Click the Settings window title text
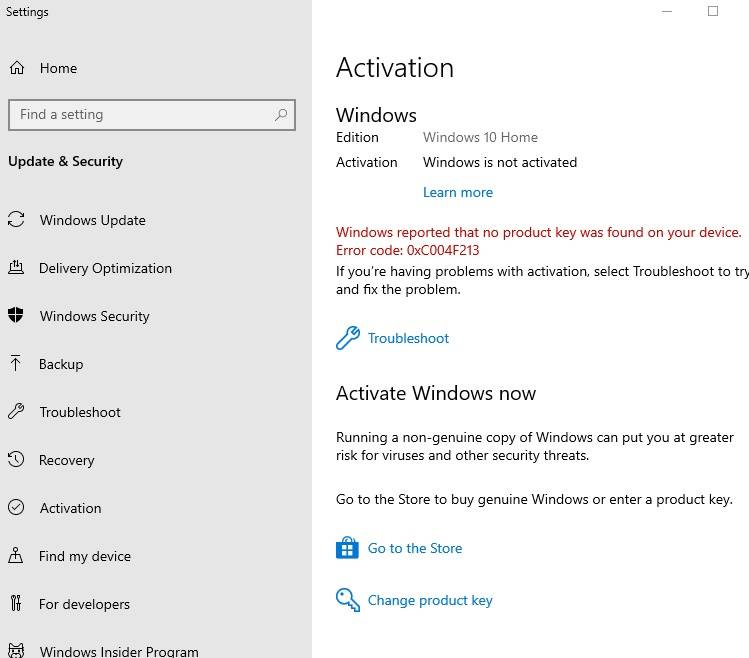The height and width of the screenshot is (658, 749). [x=27, y=12]
